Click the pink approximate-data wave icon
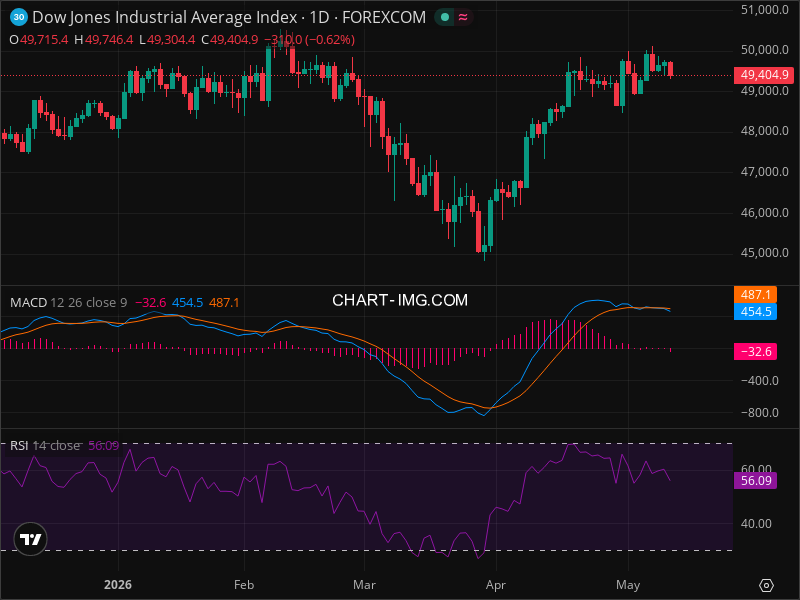The width and height of the screenshot is (800, 600). click(x=463, y=17)
